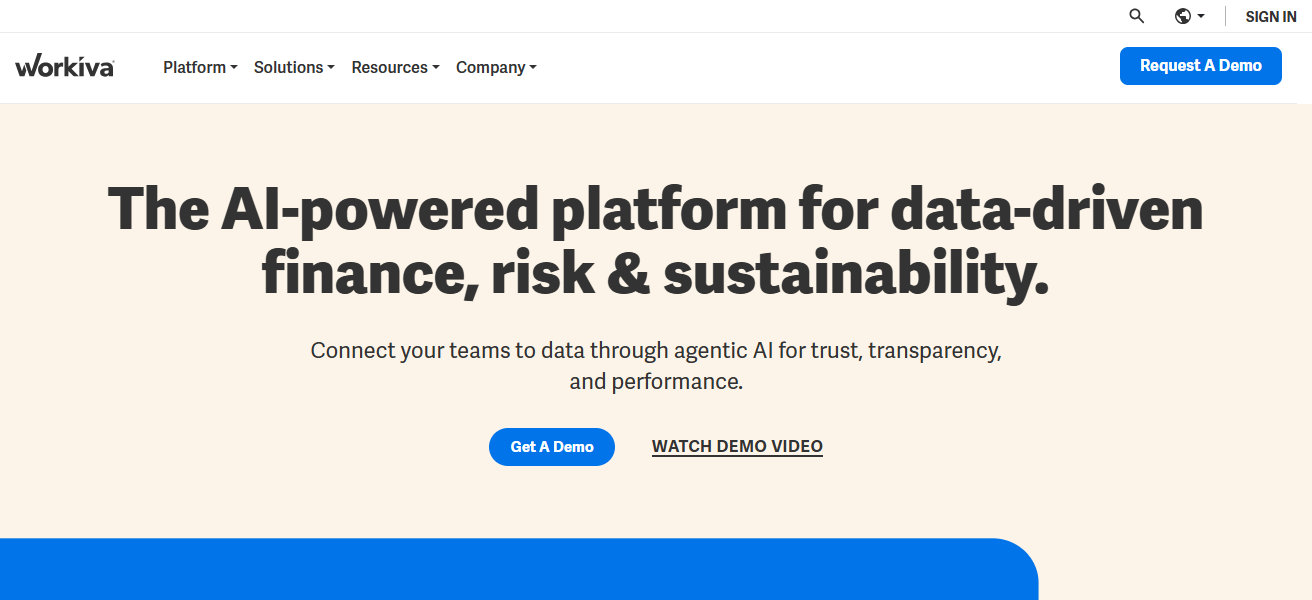Click the AI-powered platform headline
The width and height of the screenshot is (1312, 600).
coord(655,241)
